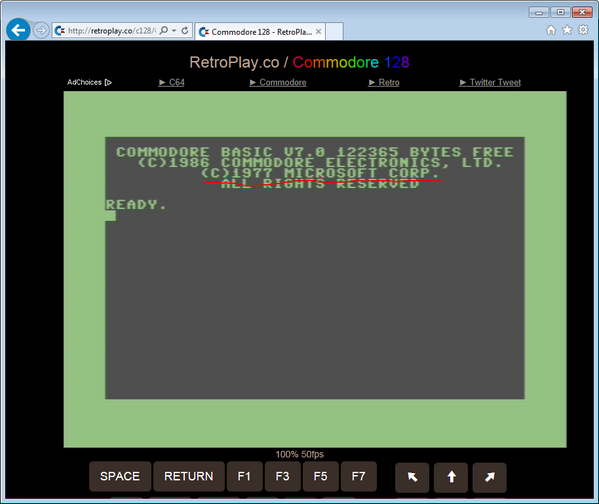Open the address bar dropdown arrow
Image resolution: width=599 pixels, height=504 pixels.
point(174,30)
